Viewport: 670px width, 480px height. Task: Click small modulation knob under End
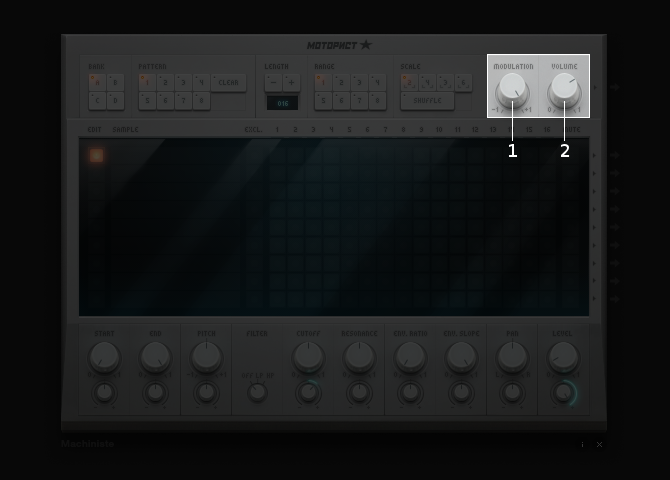coord(155,392)
